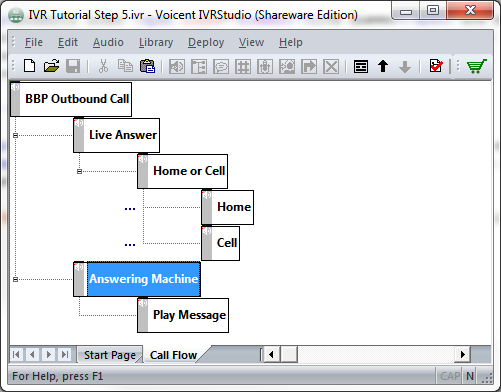
Task: Click the last tab navigation button
Action: 65,354
